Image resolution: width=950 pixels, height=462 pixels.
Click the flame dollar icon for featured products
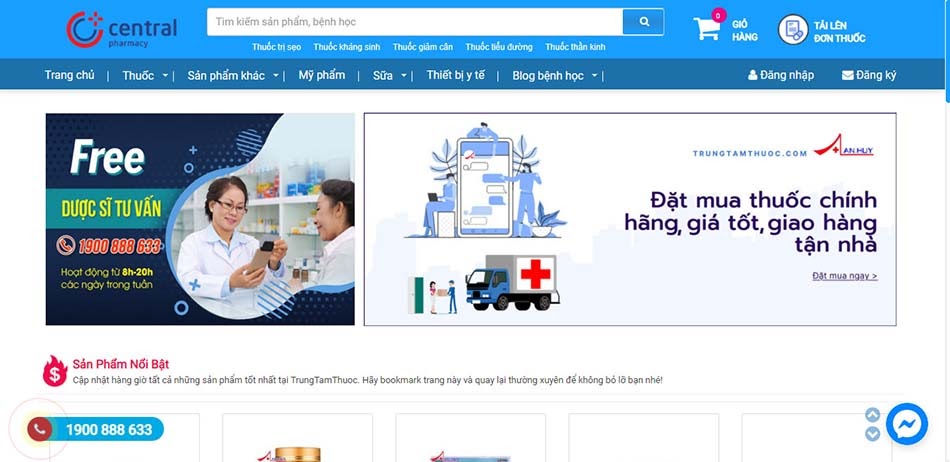55,371
